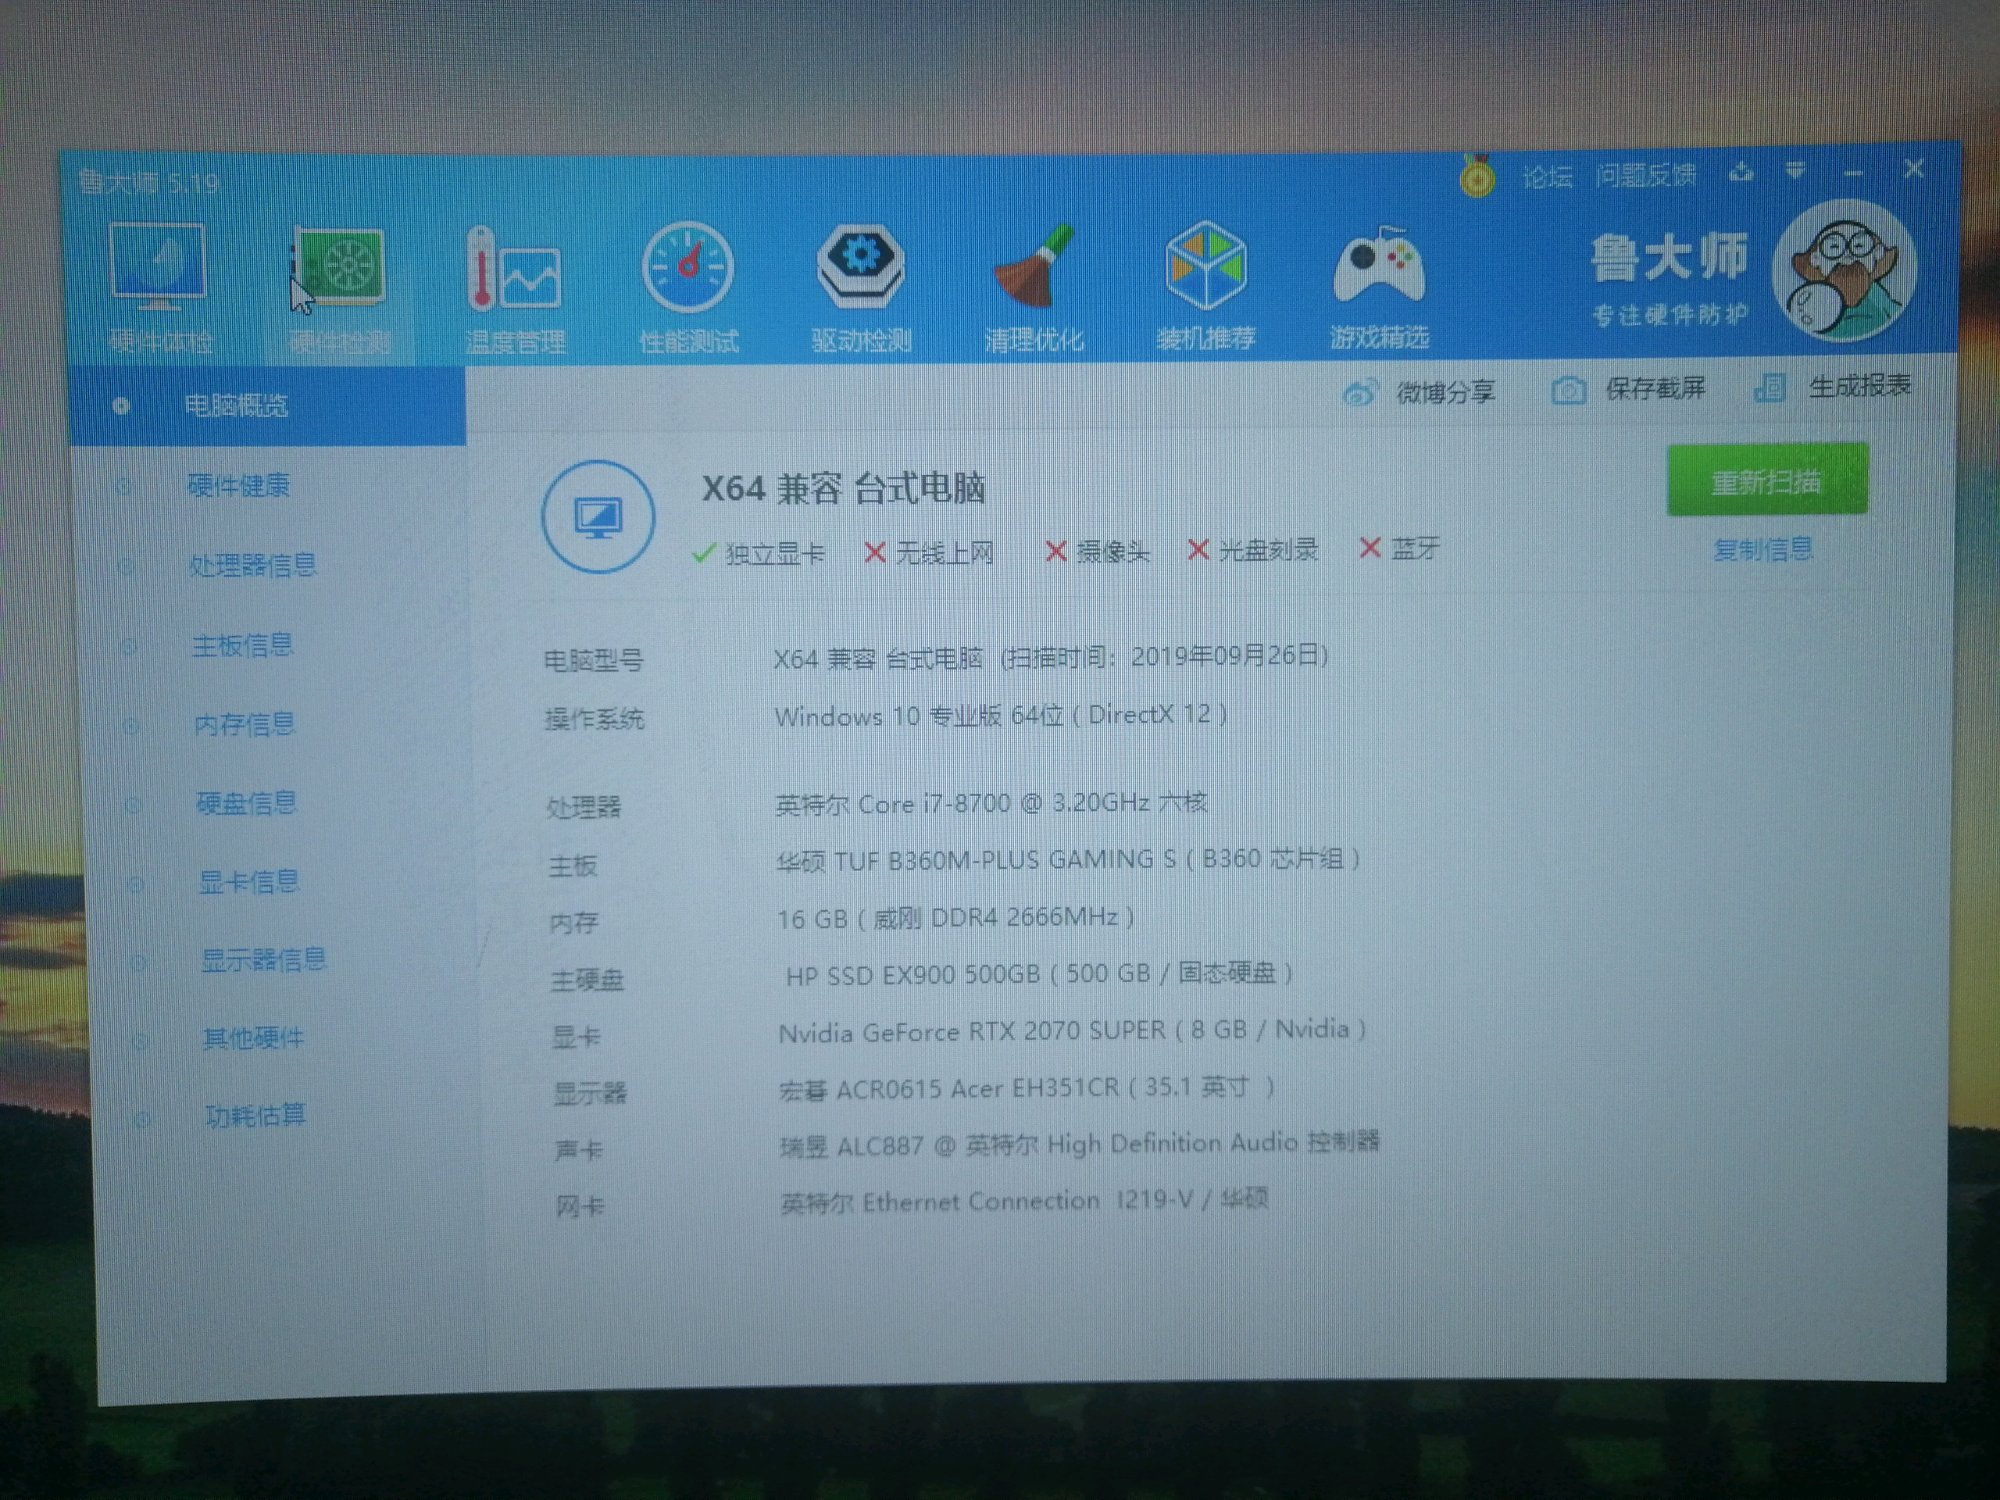2000x1500 pixels.
Task: Click the 16 GB DDR4 2666MHz memory value
Action: 956,917
